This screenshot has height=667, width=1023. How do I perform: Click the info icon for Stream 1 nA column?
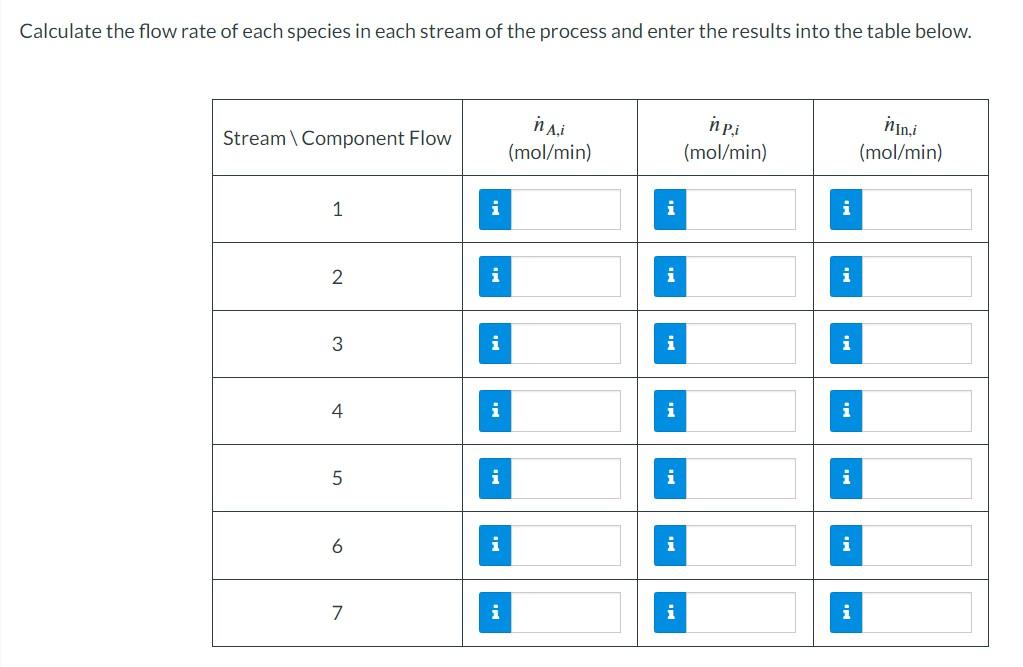coord(494,209)
